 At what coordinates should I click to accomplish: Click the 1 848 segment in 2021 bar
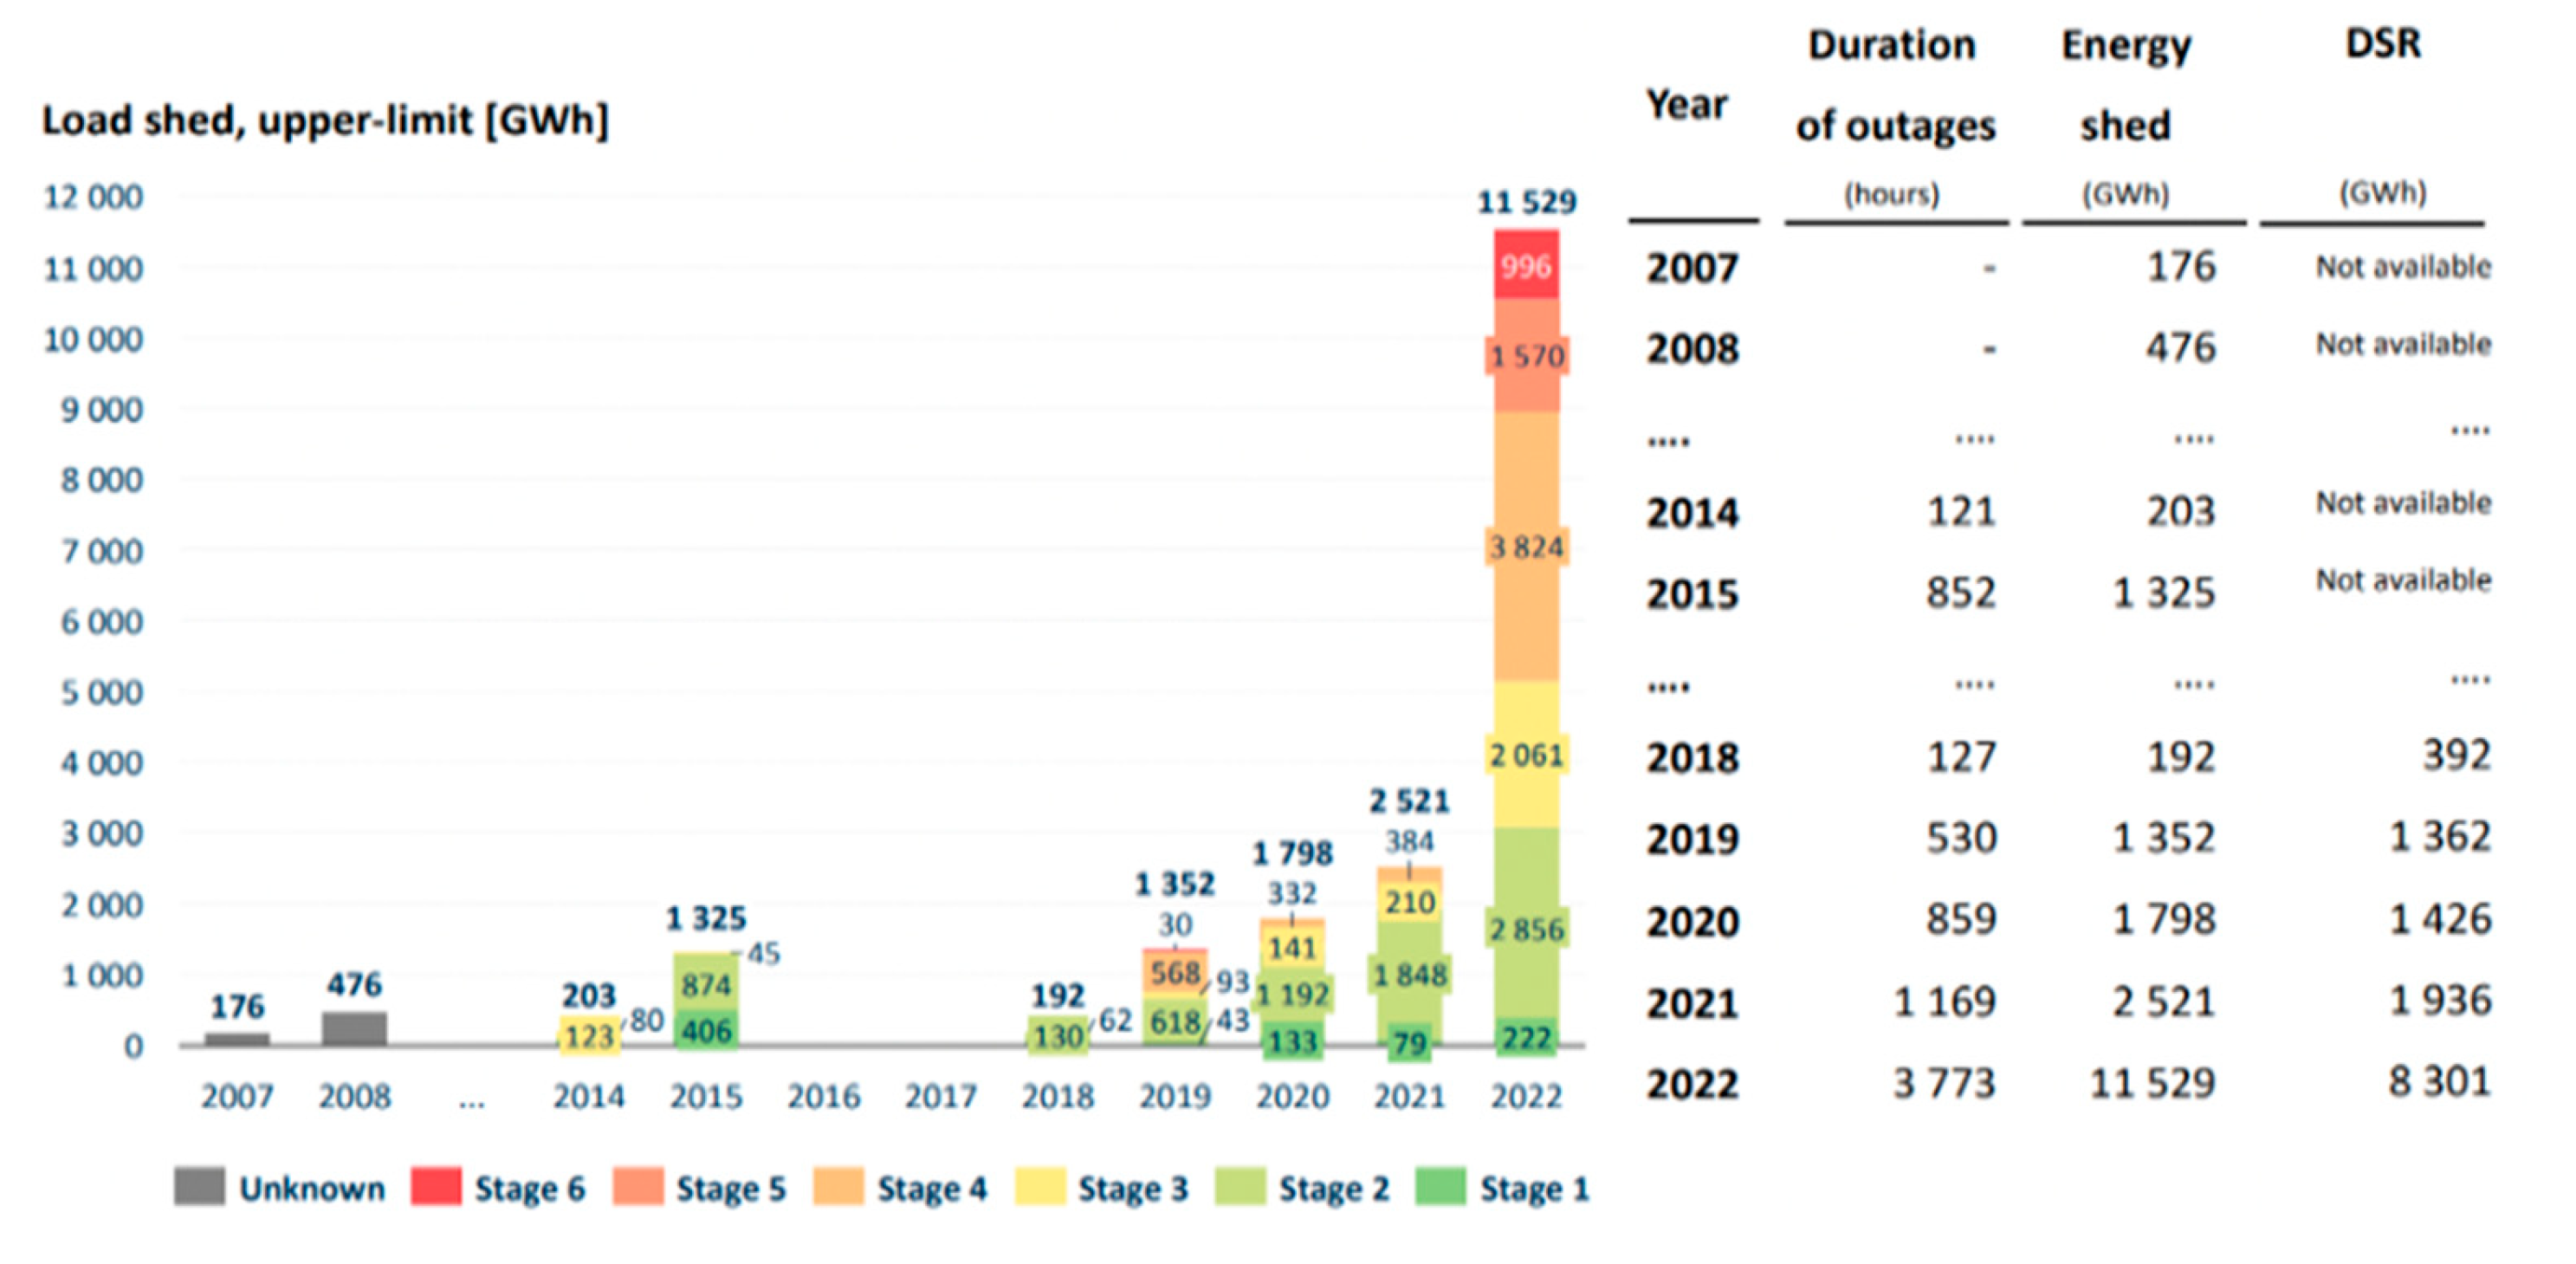pos(1409,974)
